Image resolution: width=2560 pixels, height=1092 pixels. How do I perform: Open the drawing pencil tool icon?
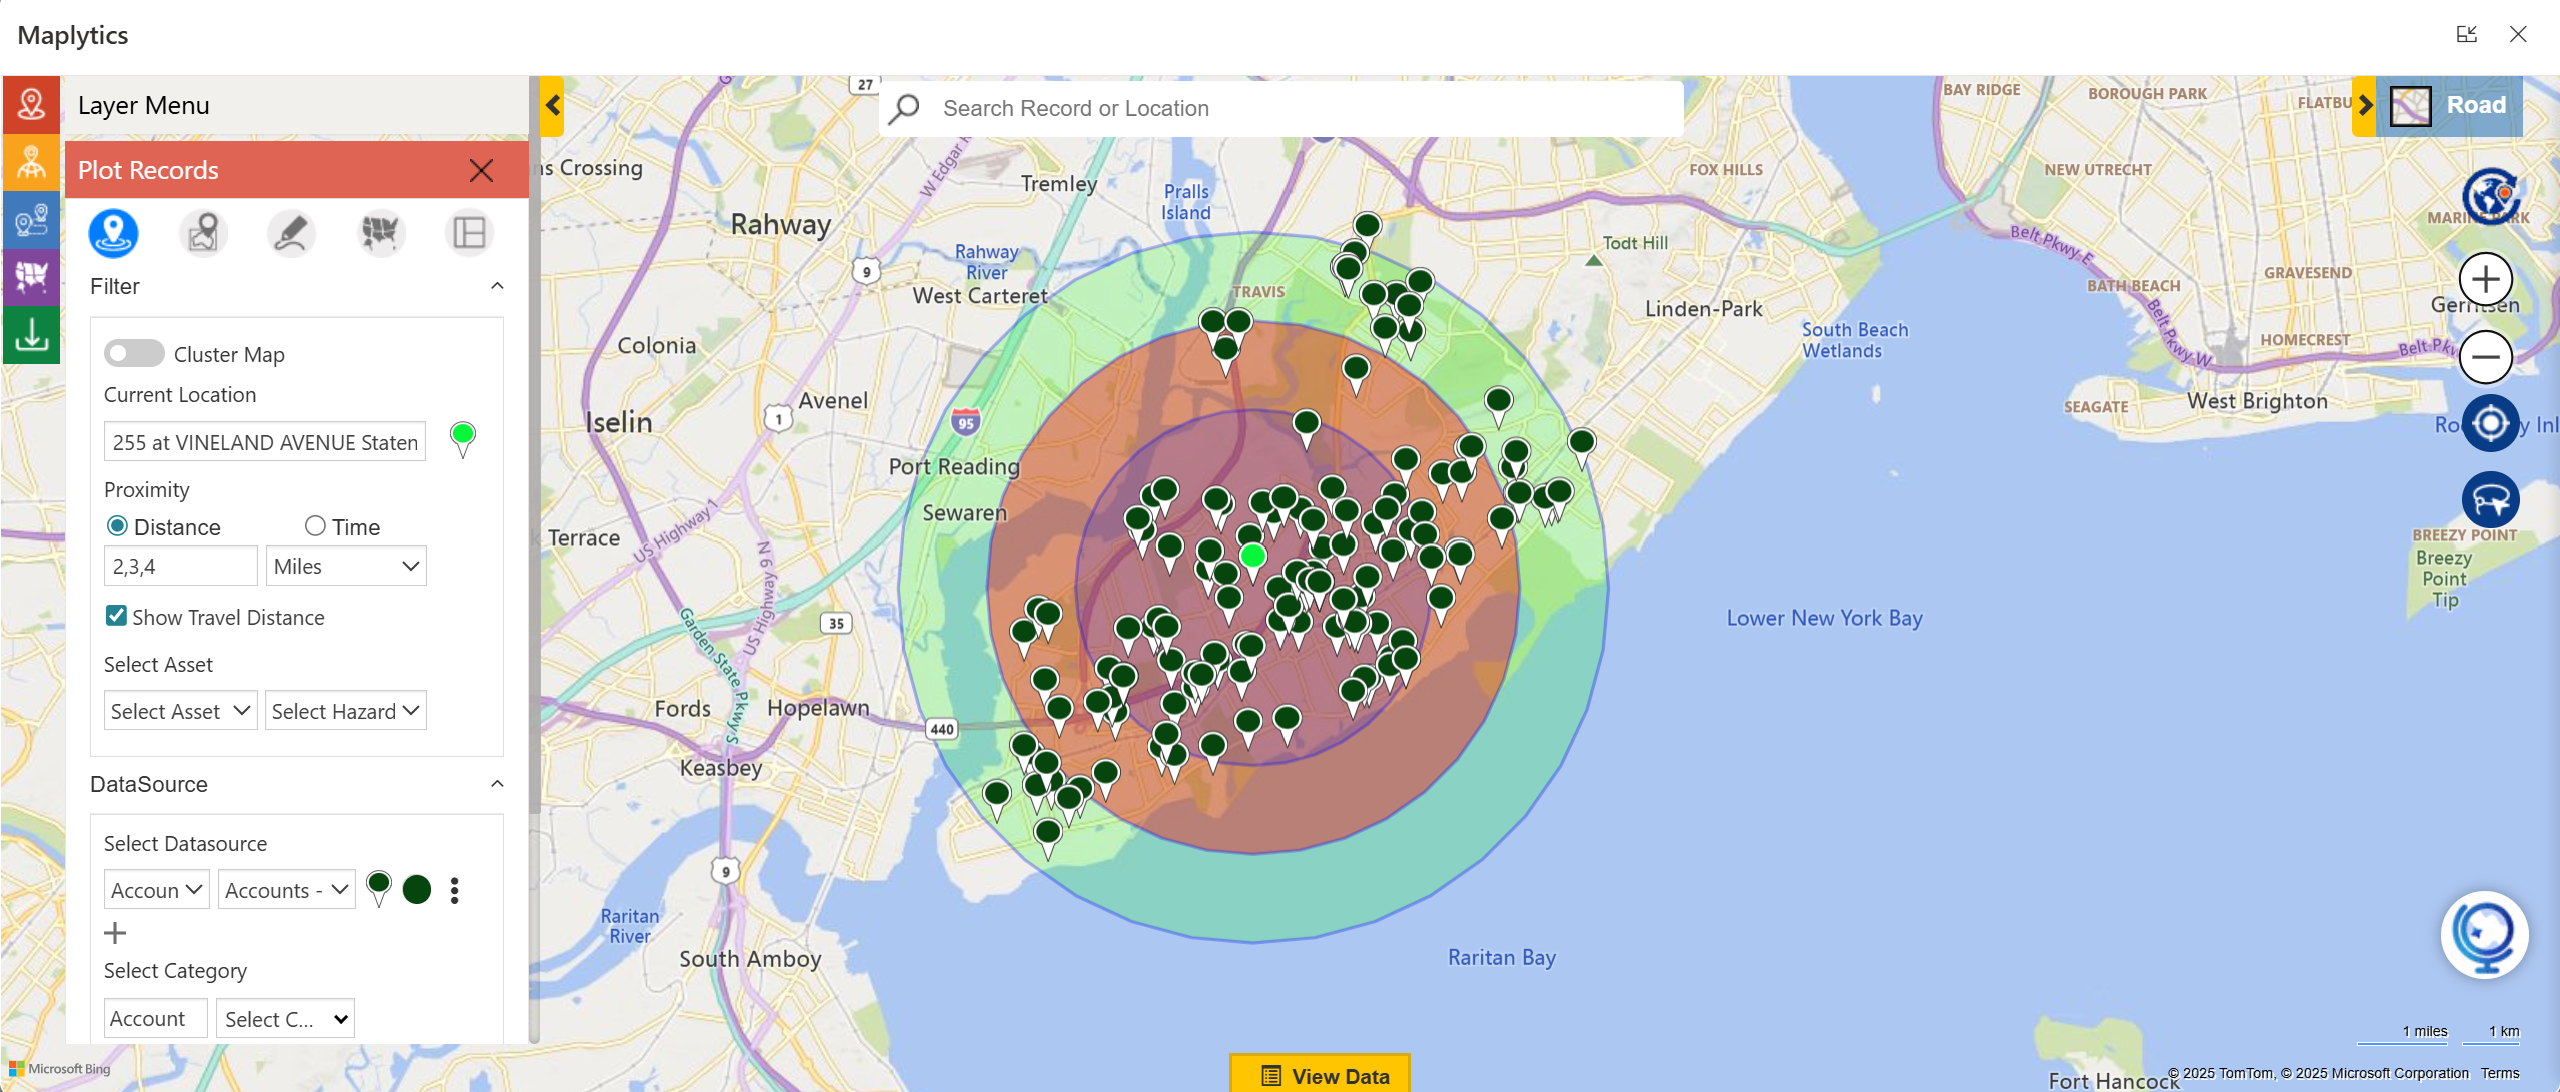[291, 233]
